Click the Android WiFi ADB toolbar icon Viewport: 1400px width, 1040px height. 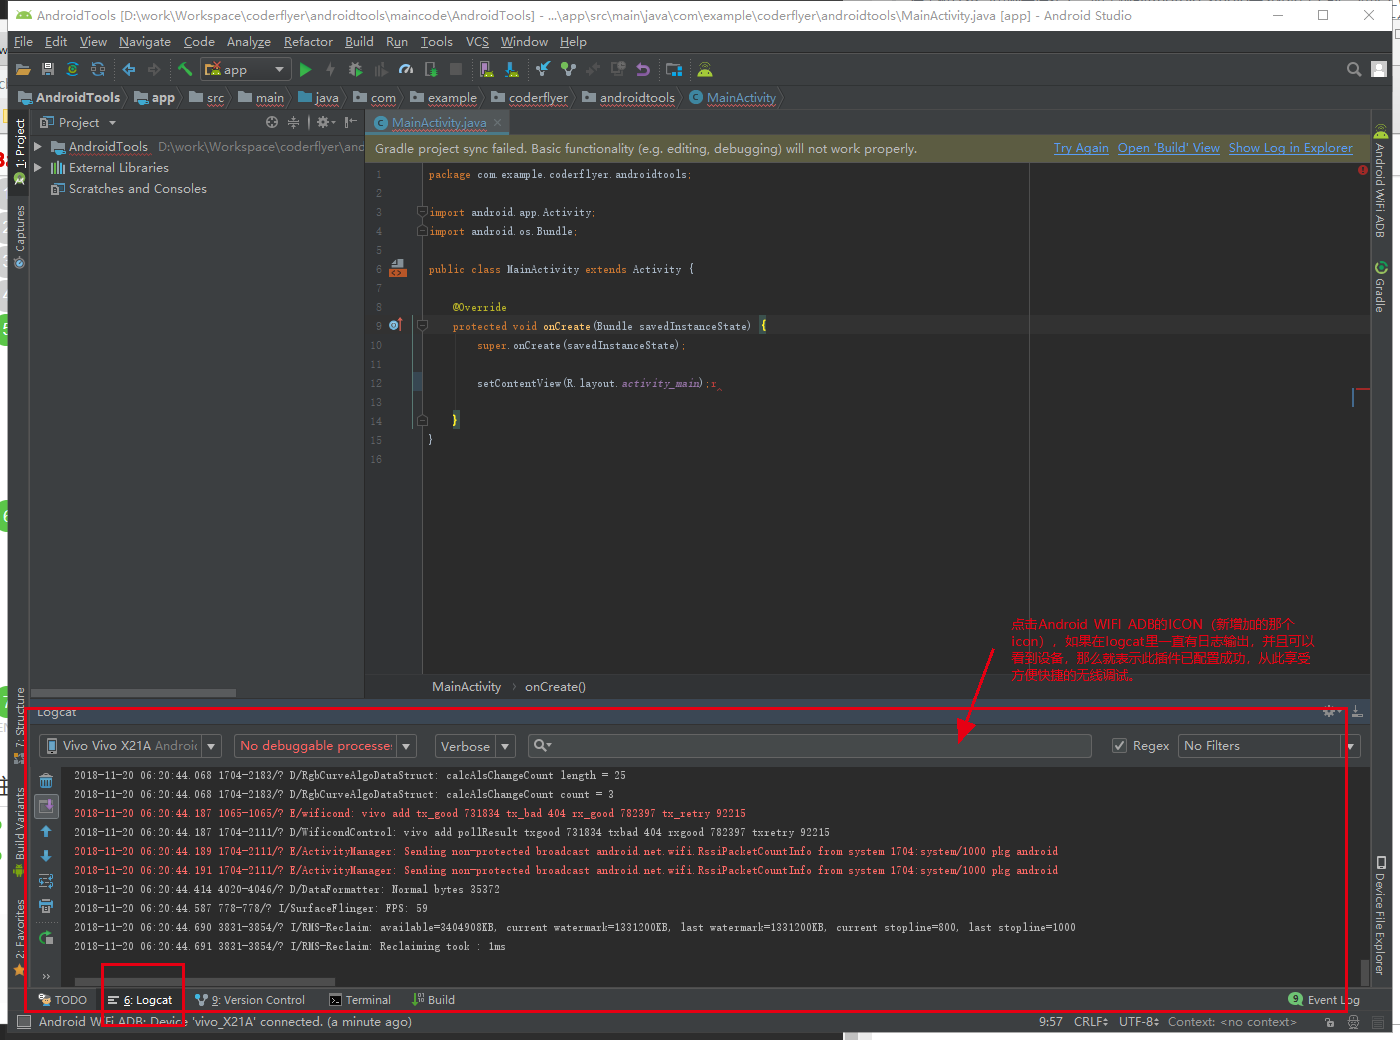click(705, 70)
